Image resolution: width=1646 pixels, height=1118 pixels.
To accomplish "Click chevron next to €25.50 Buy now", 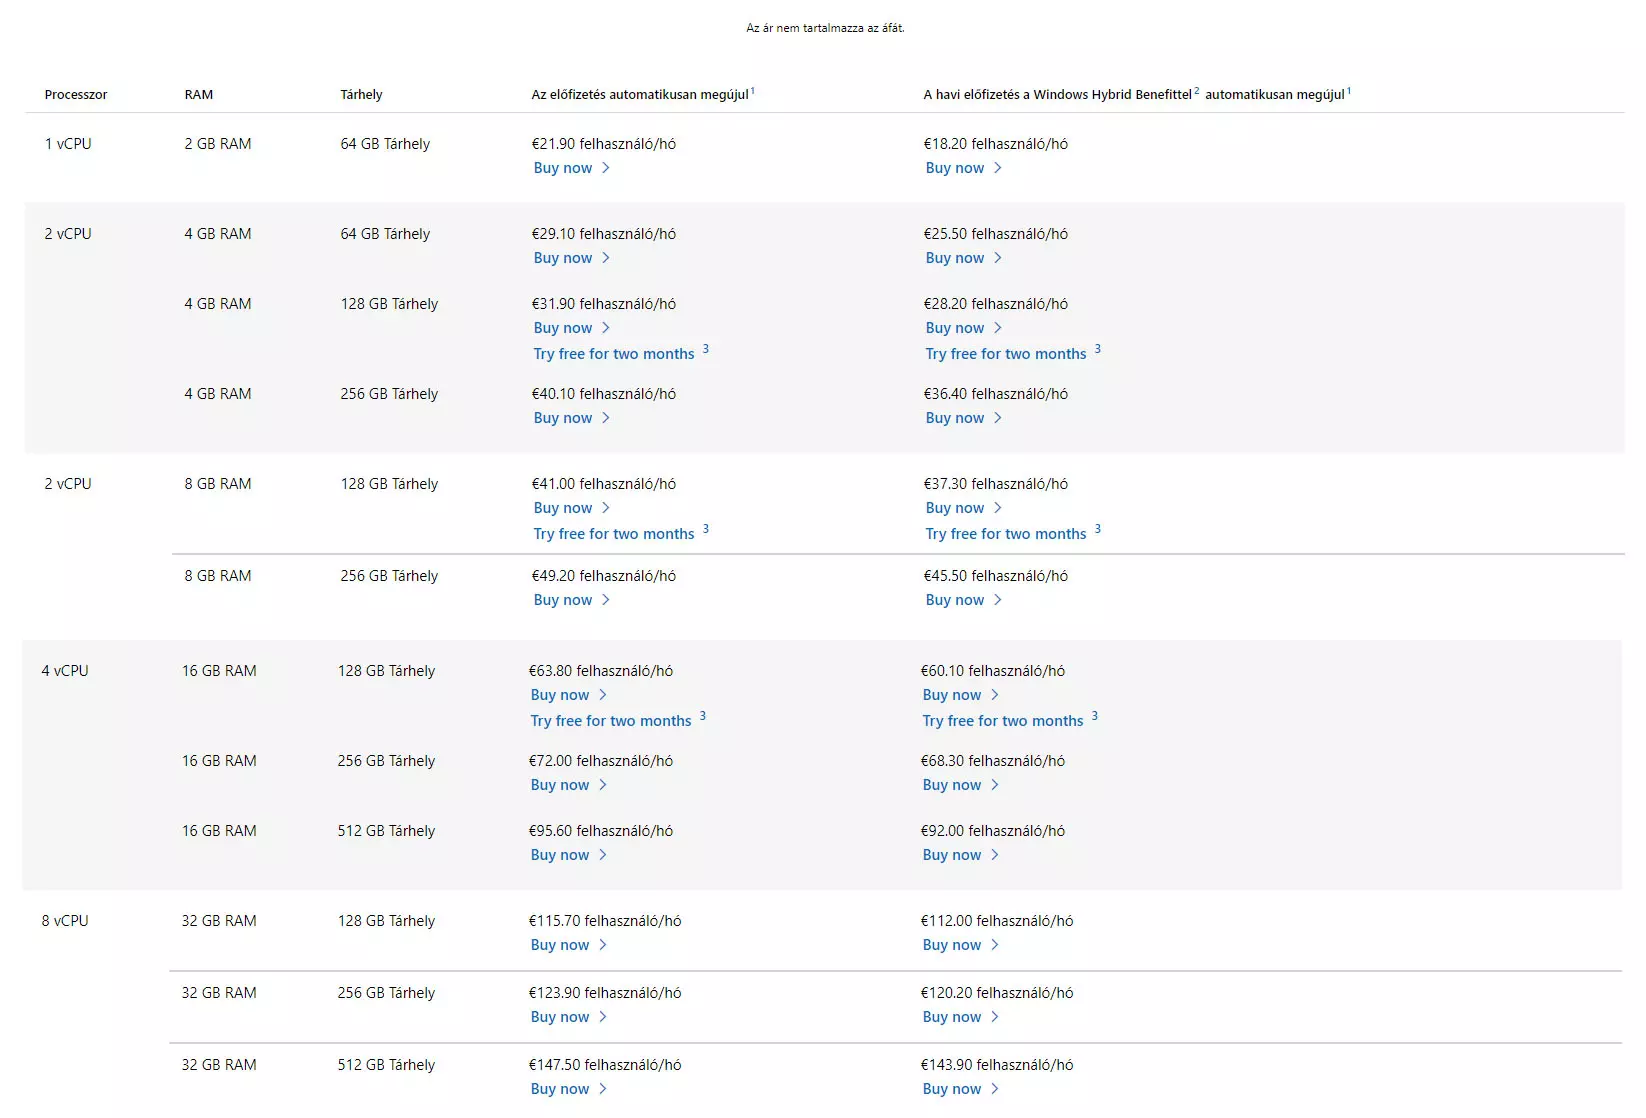I will tap(997, 258).
